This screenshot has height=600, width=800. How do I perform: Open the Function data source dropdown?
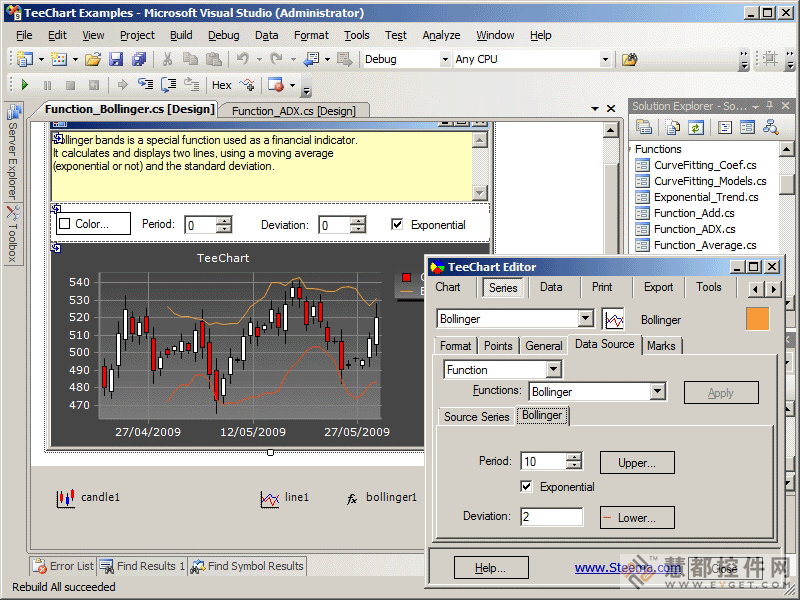[x=553, y=369]
